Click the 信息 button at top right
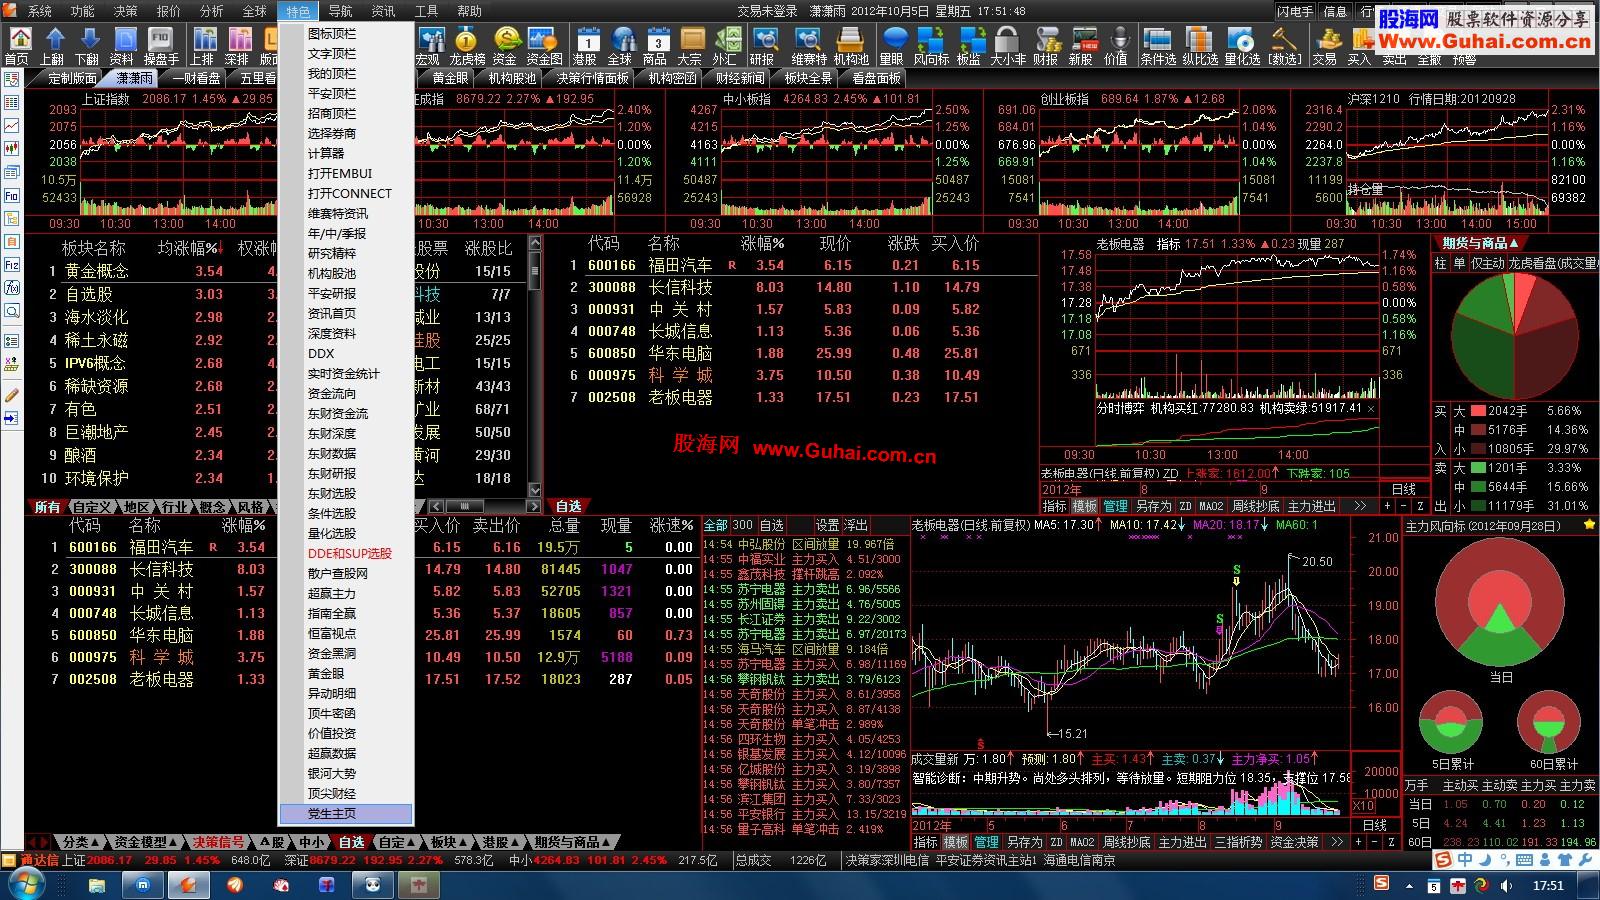The width and height of the screenshot is (1600, 900). coord(1336,11)
